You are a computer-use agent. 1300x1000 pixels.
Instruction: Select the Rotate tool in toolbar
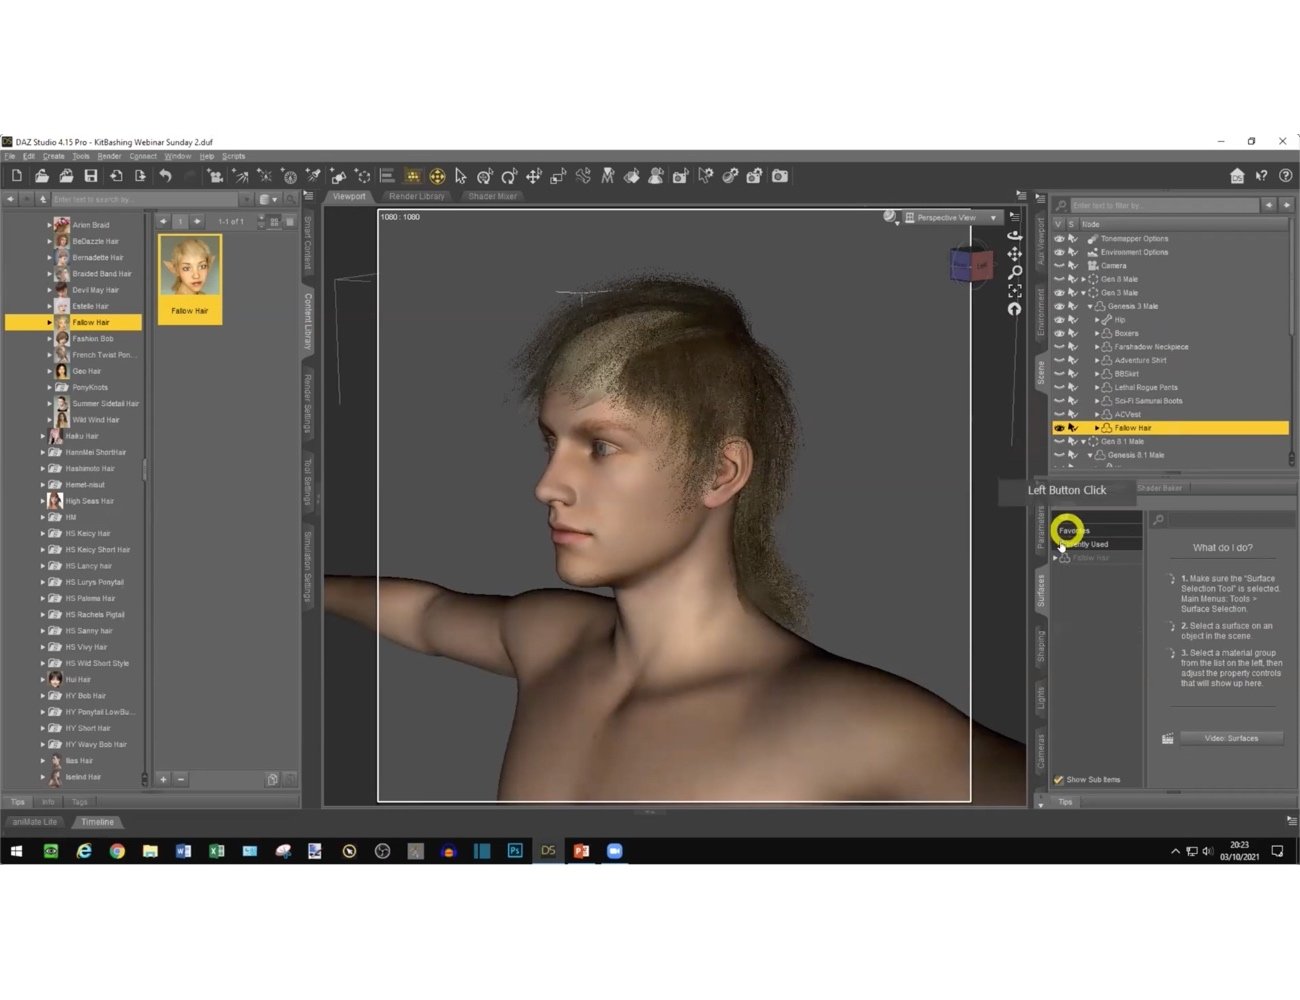coord(509,176)
